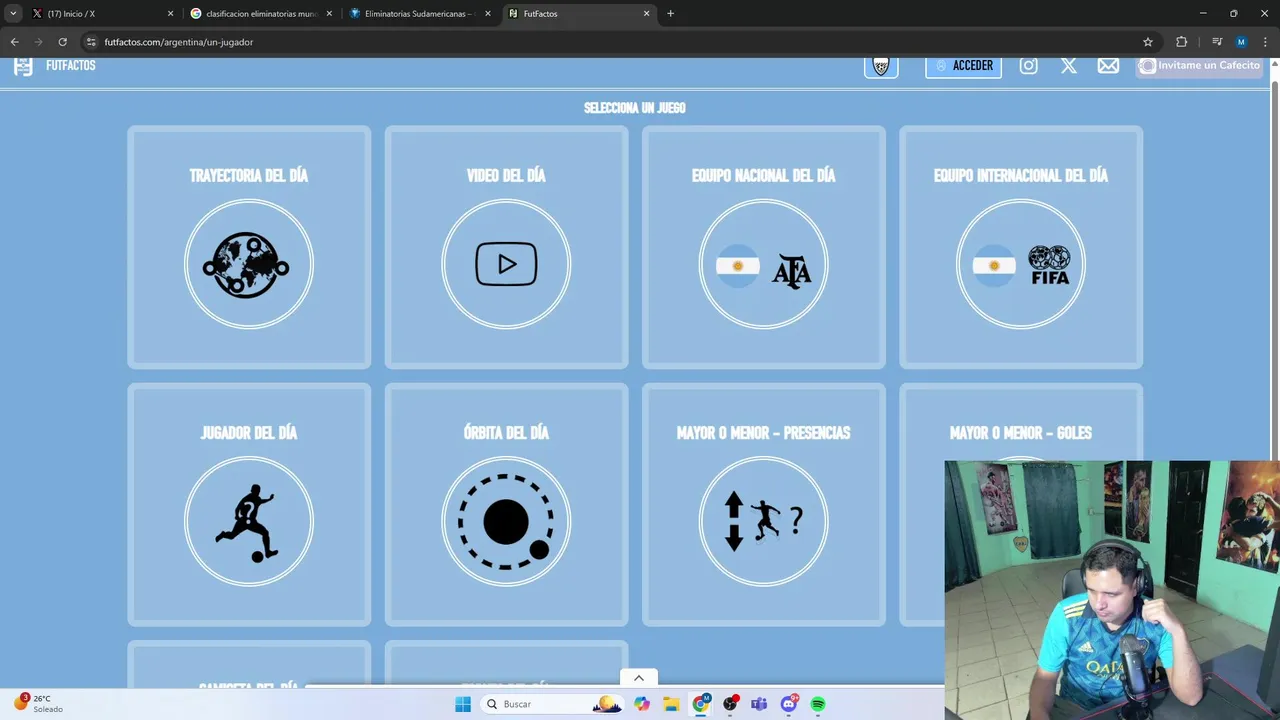Go back to the previous page
The height and width of the screenshot is (720, 1280).
(x=14, y=42)
